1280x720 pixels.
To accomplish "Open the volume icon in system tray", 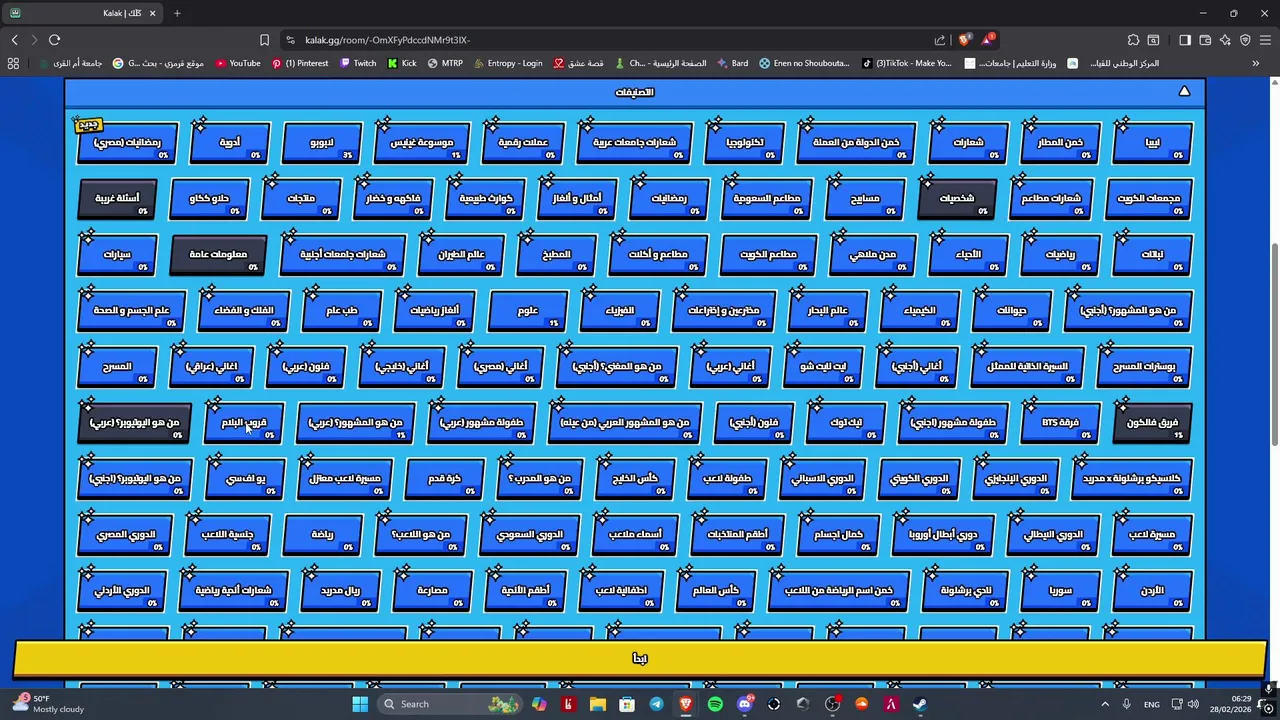I will (x=1192, y=704).
